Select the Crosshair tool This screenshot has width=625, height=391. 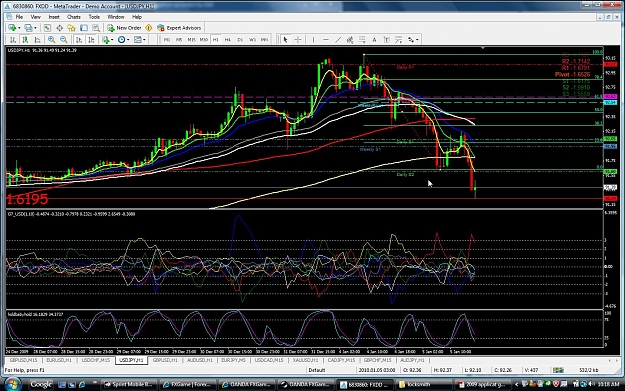tap(298, 39)
